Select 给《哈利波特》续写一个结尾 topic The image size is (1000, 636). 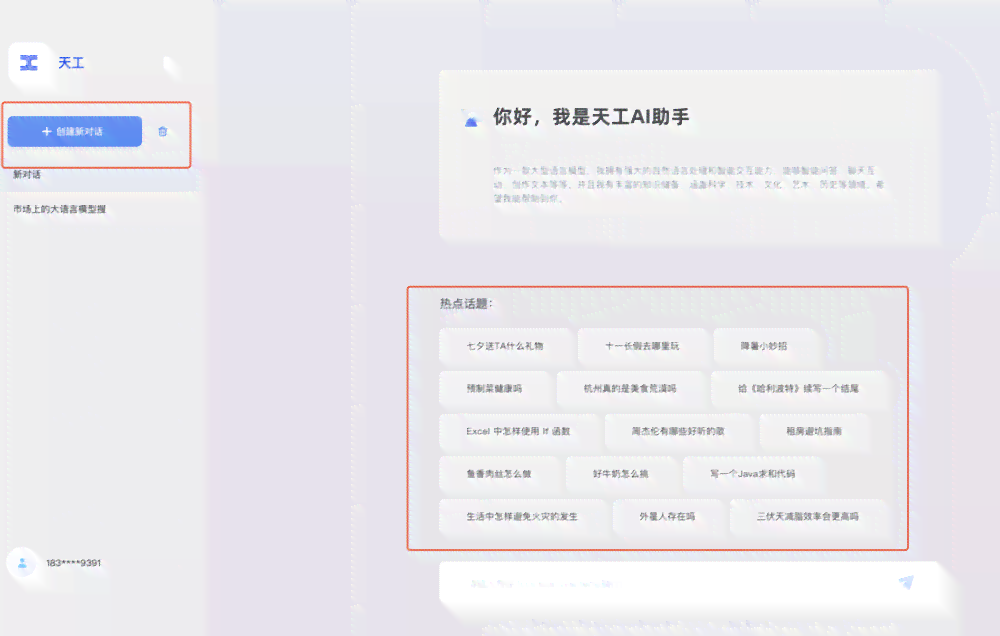coord(794,389)
